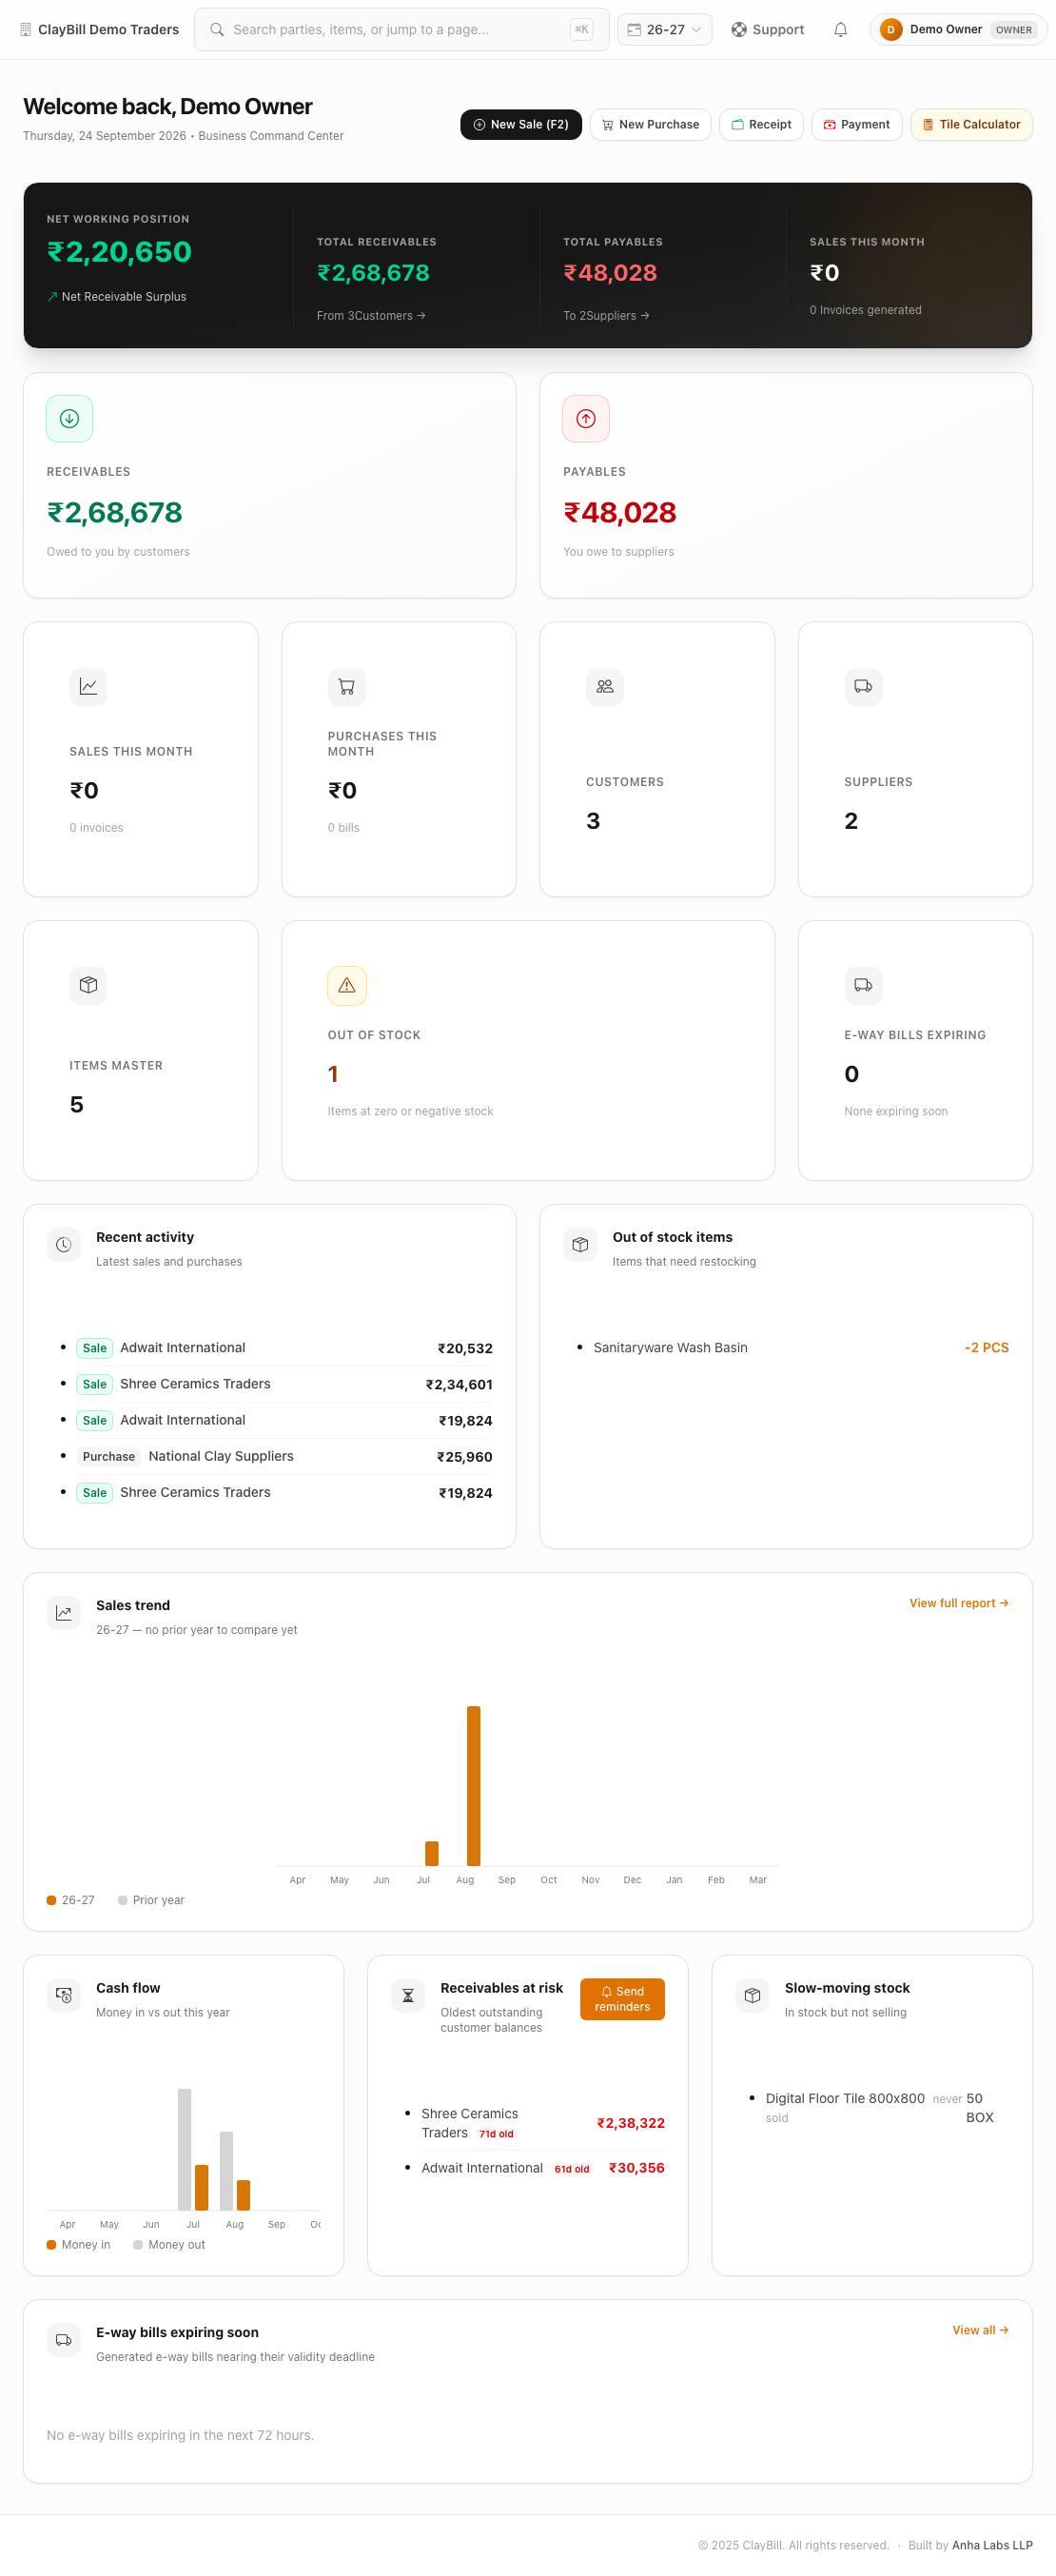
Task: Click the calendar icon beside 26-27
Action: click(x=634, y=30)
